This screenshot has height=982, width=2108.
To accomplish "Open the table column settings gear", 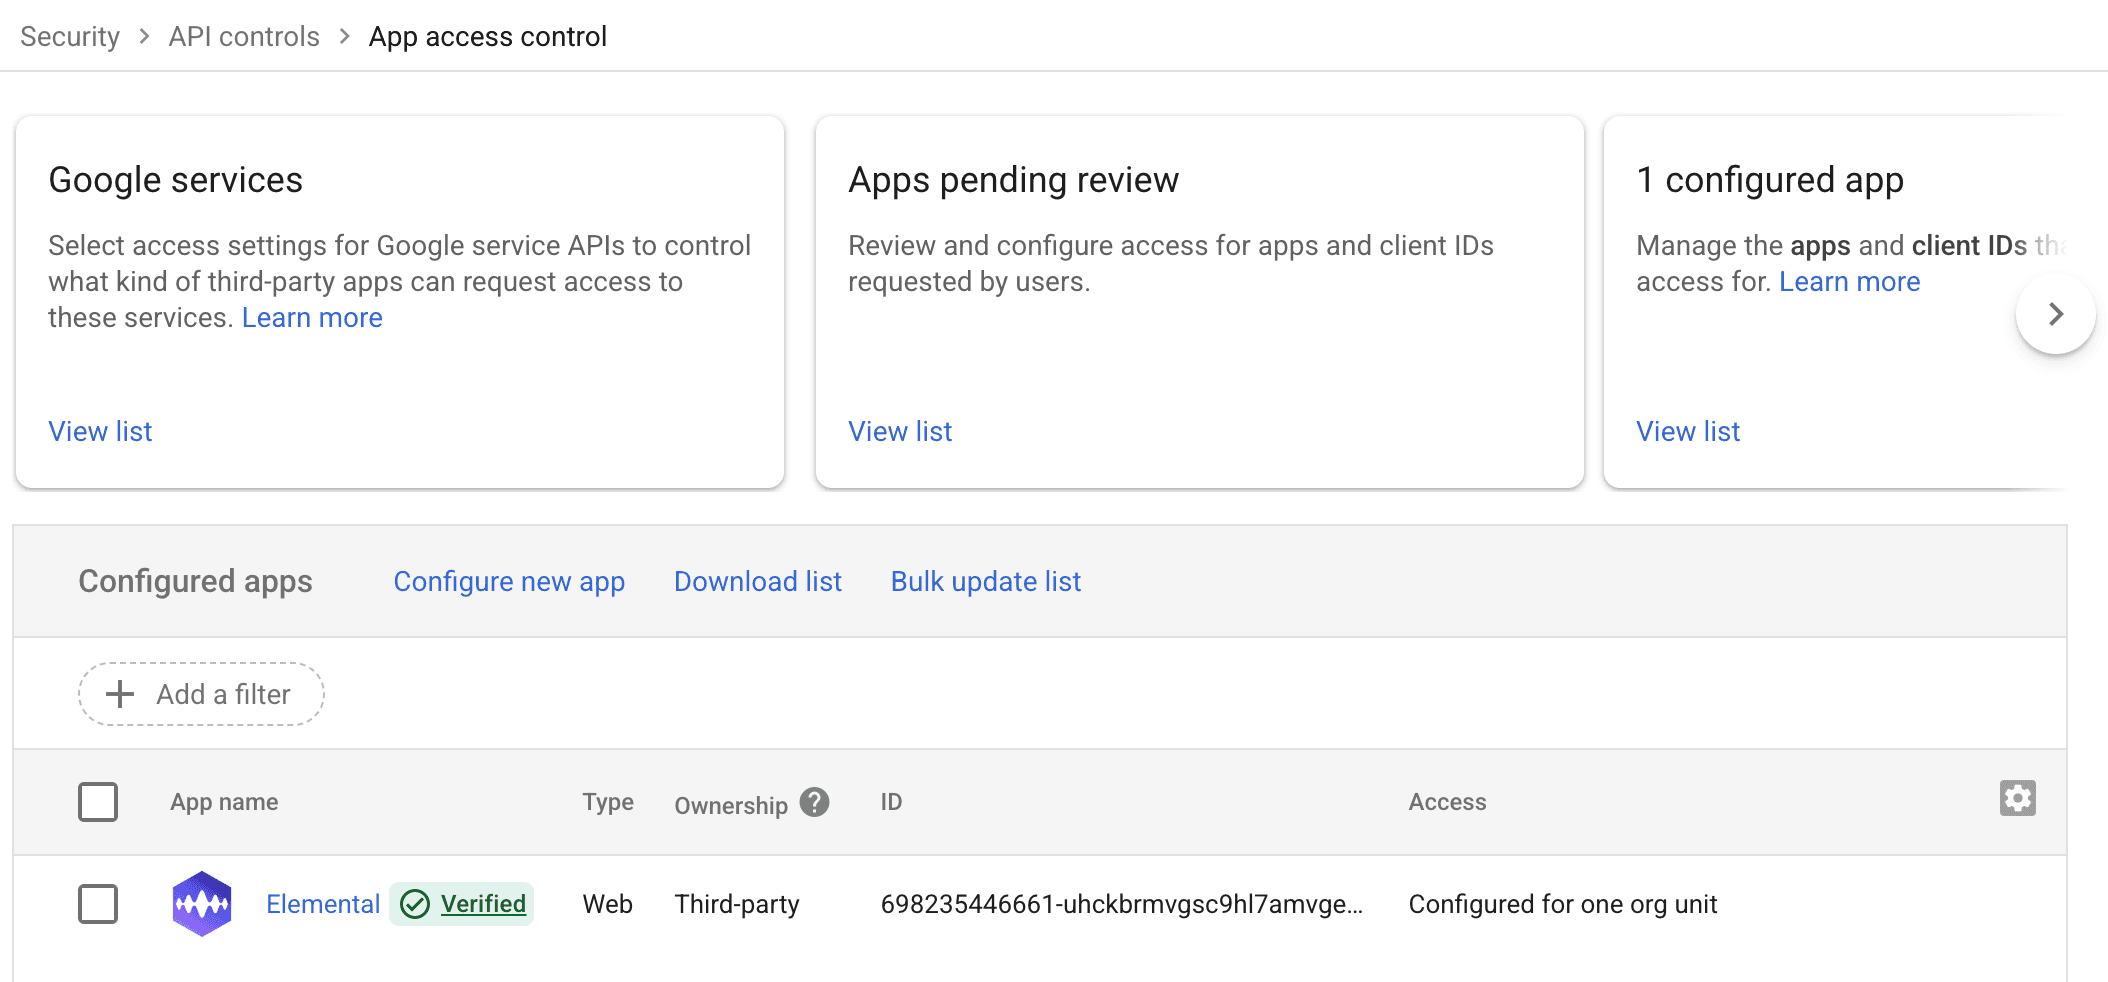I will (2017, 798).
